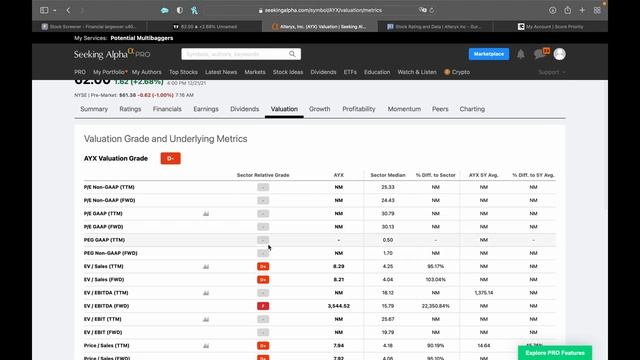Select the Profitability tab
The height and width of the screenshot is (360, 640).
point(359,109)
